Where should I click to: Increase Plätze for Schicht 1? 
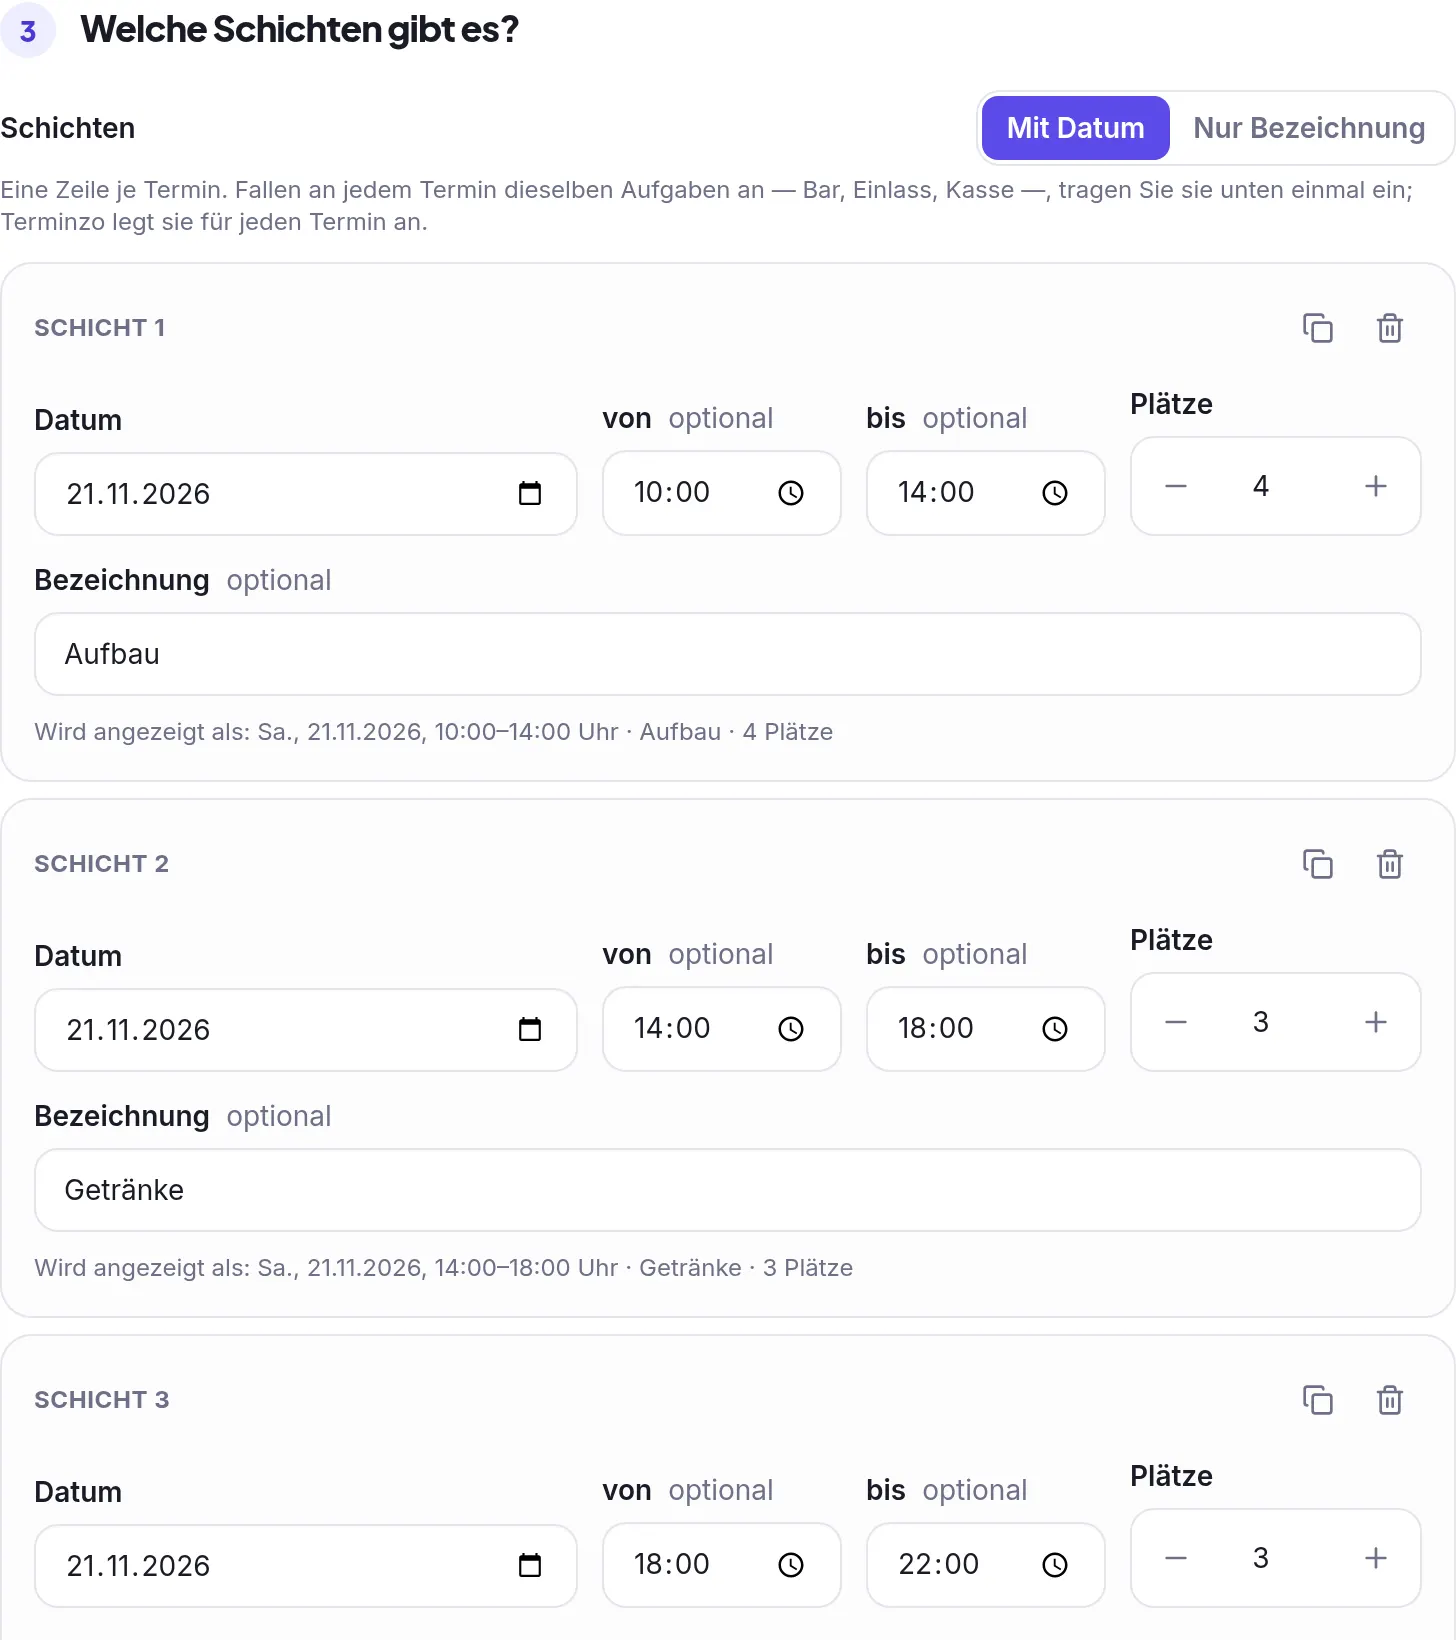pos(1376,486)
